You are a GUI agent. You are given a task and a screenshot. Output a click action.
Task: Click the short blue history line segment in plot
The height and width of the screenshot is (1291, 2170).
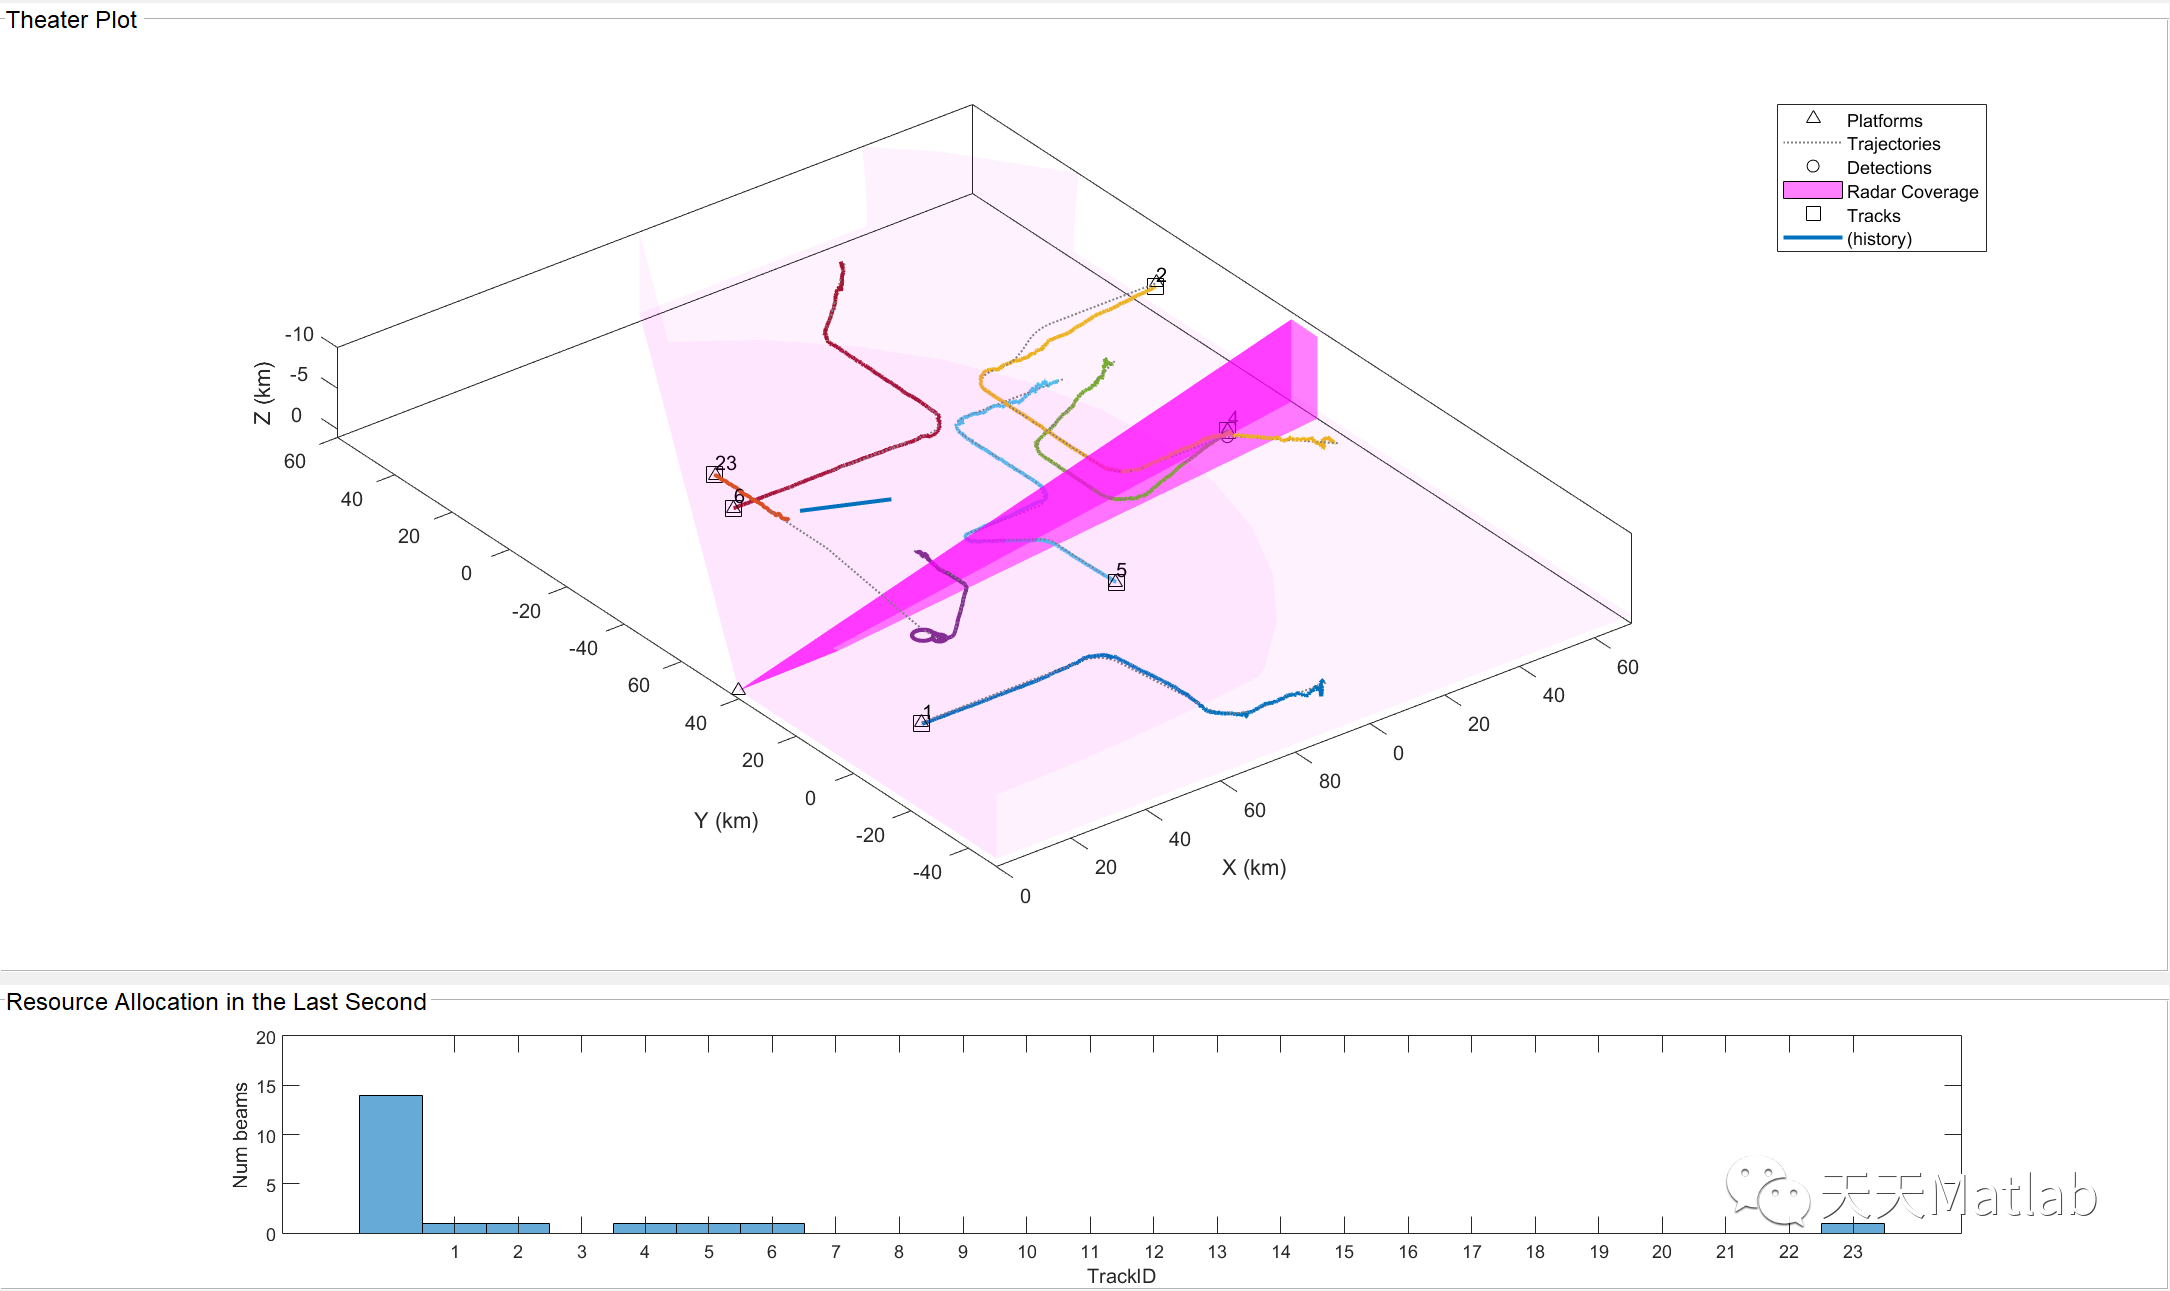[x=845, y=504]
